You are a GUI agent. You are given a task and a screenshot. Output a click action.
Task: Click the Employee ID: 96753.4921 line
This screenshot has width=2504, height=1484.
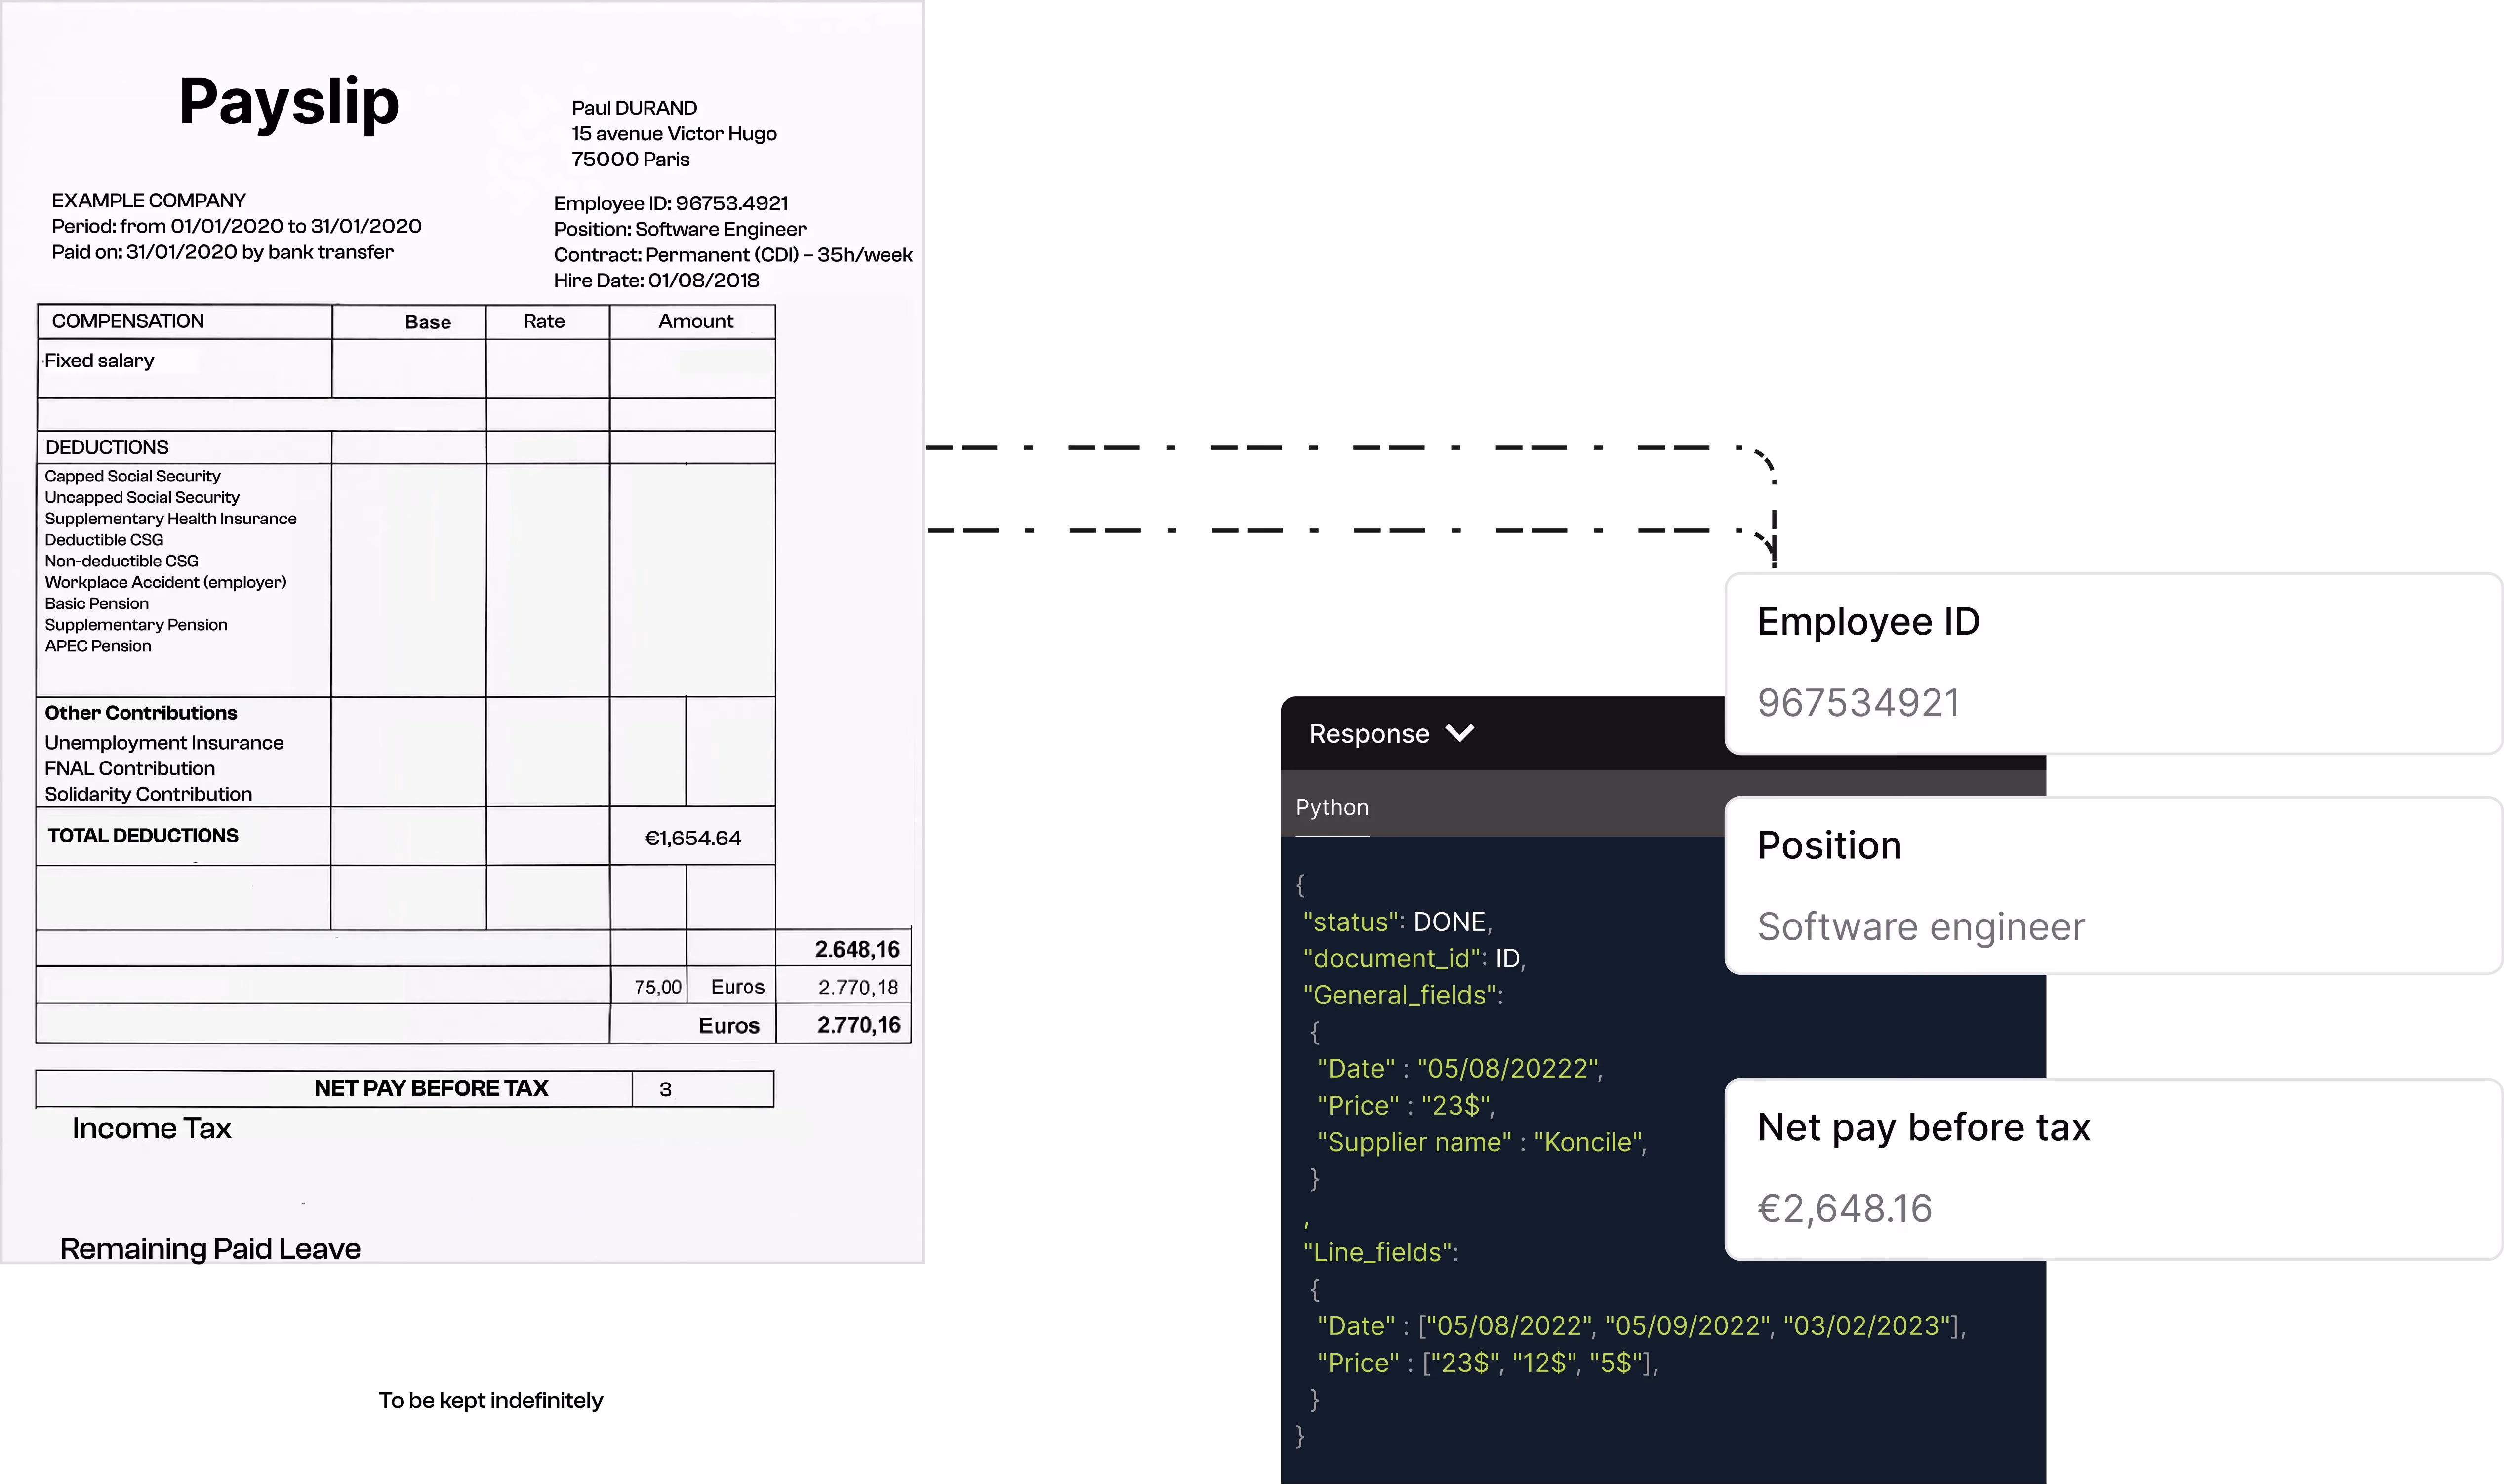[x=671, y=203]
